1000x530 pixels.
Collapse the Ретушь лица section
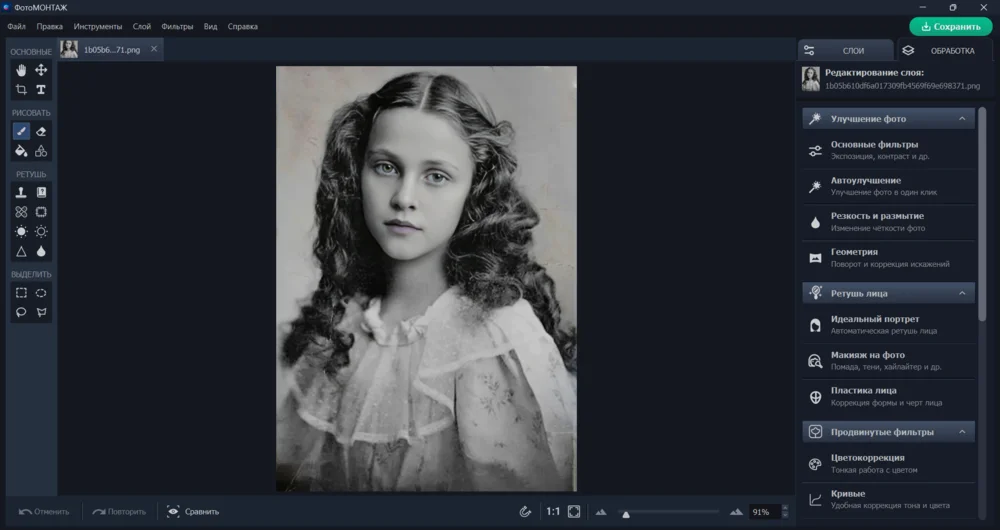[962, 293]
